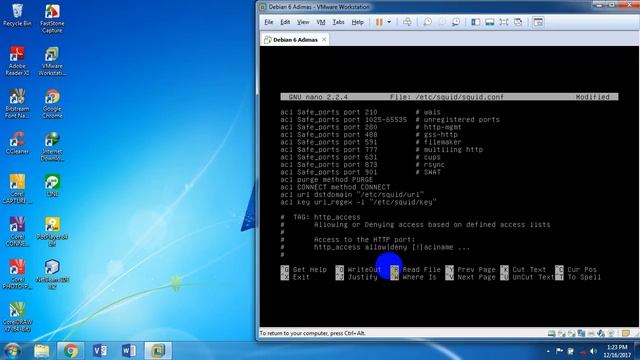Open the Windows Start menu
640x360 pixels.
click(x=12, y=351)
